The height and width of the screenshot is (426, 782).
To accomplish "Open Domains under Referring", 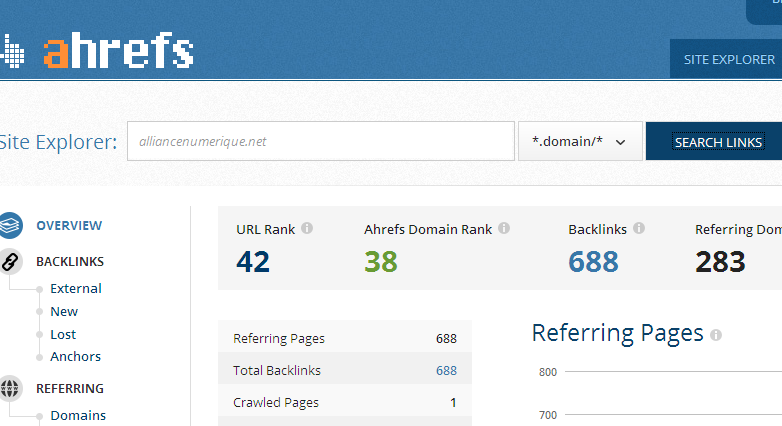I will point(78,415).
